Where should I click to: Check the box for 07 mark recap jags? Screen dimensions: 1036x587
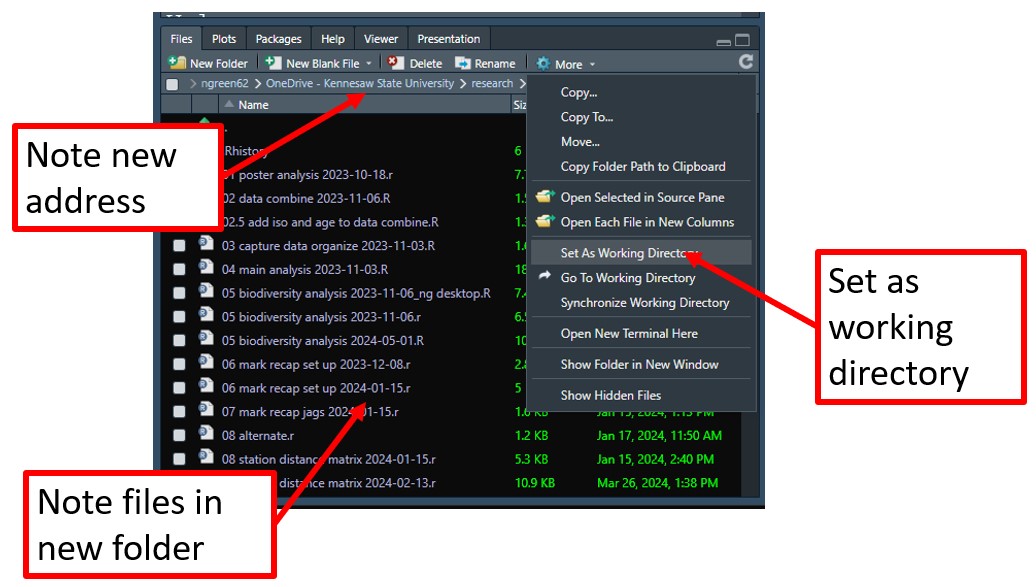click(179, 412)
